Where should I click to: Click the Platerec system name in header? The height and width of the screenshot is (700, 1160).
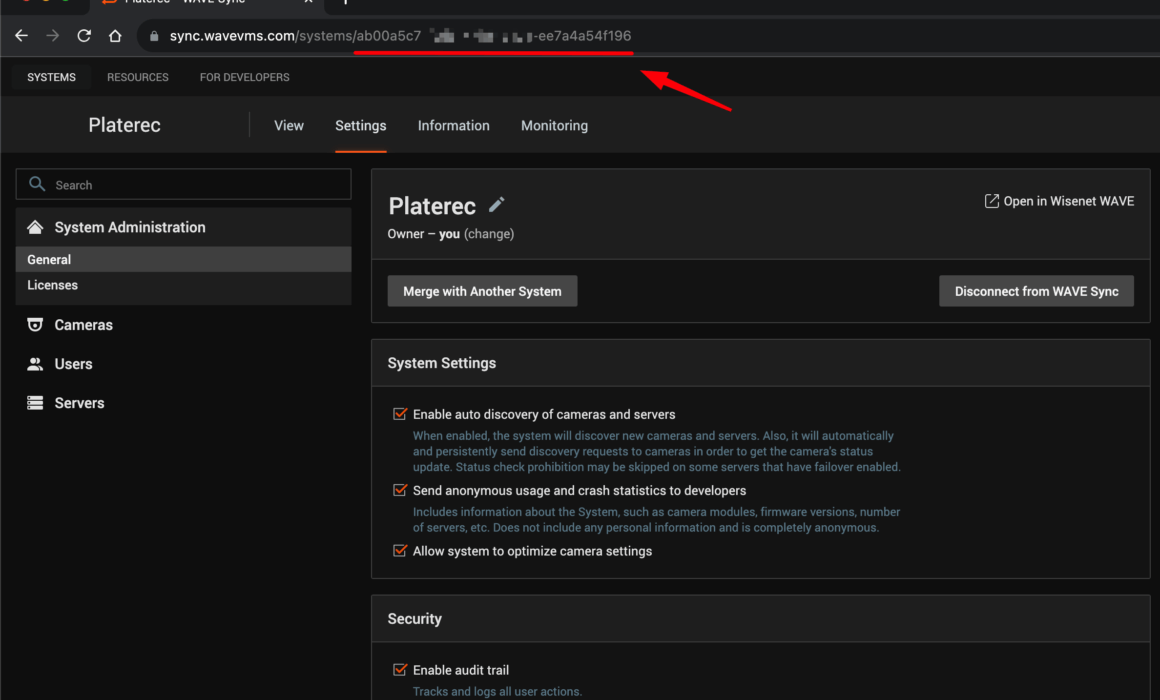124,125
